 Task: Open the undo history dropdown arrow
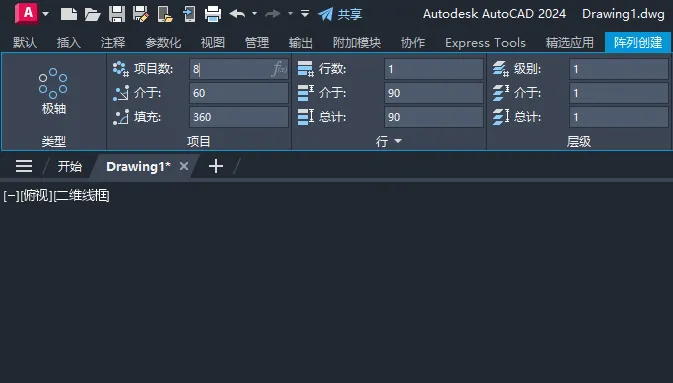[x=255, y=14]
